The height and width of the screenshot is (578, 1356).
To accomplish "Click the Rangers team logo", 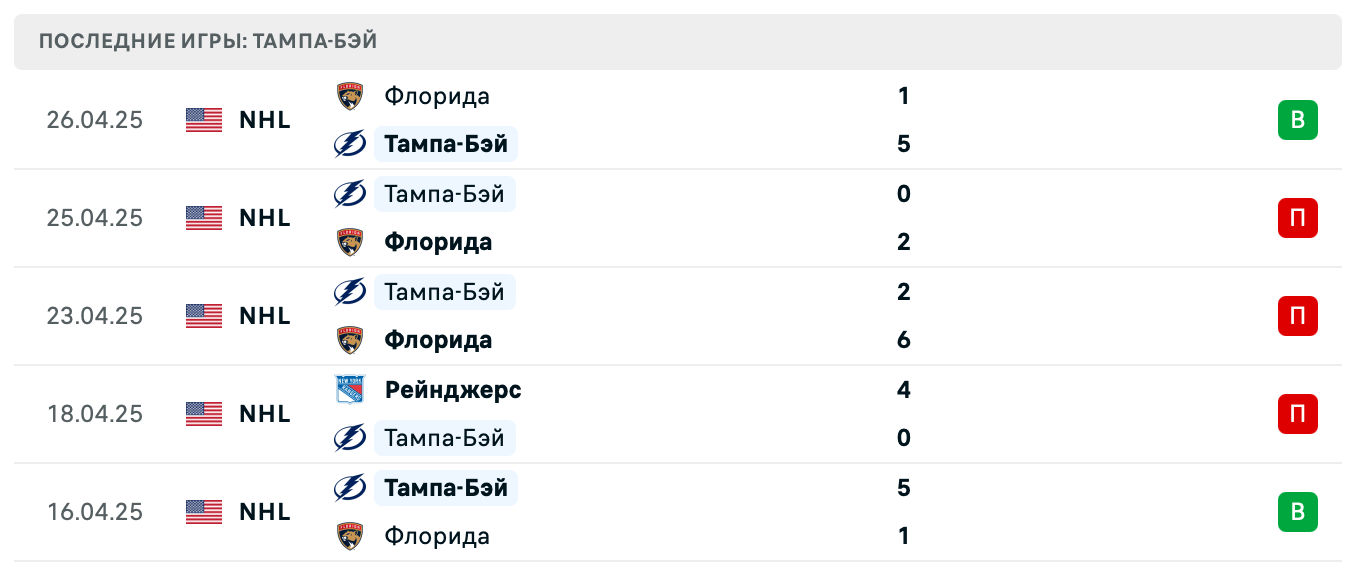I will tap(349, 390).
